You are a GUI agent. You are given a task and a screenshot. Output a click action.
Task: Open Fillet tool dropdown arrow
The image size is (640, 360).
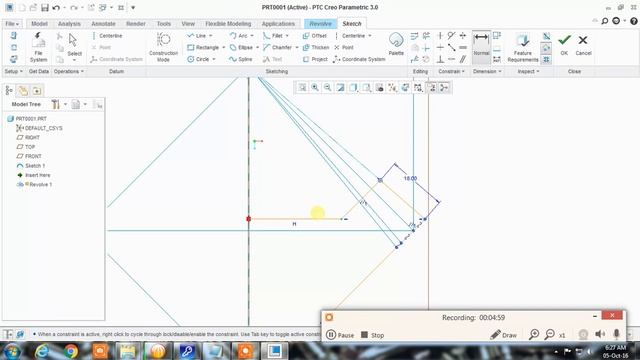[287, 36]
